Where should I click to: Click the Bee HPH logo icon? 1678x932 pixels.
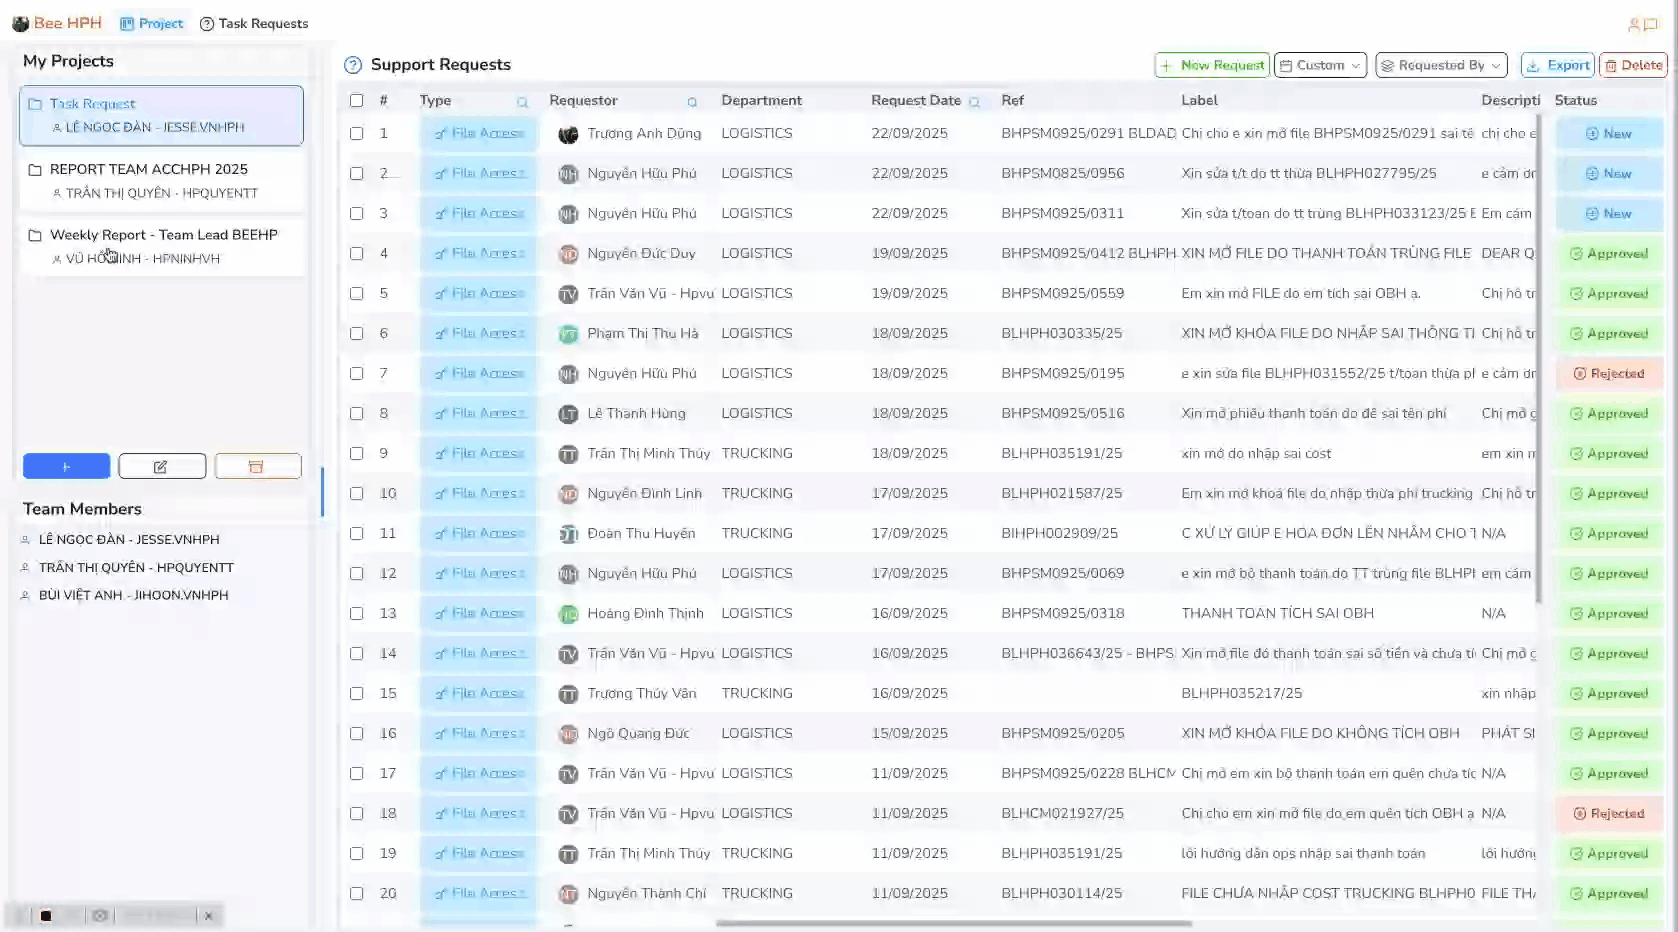(x=20, y=23)
